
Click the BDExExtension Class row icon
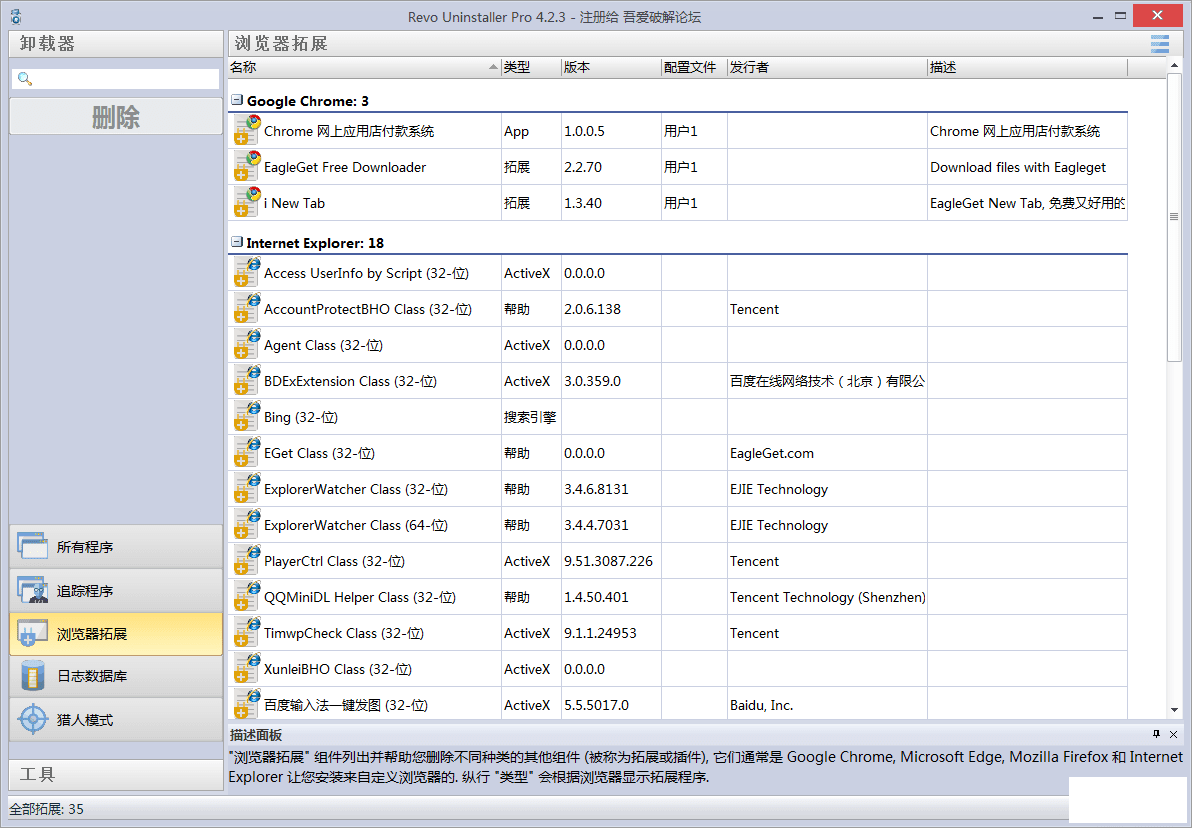(247, 381)
